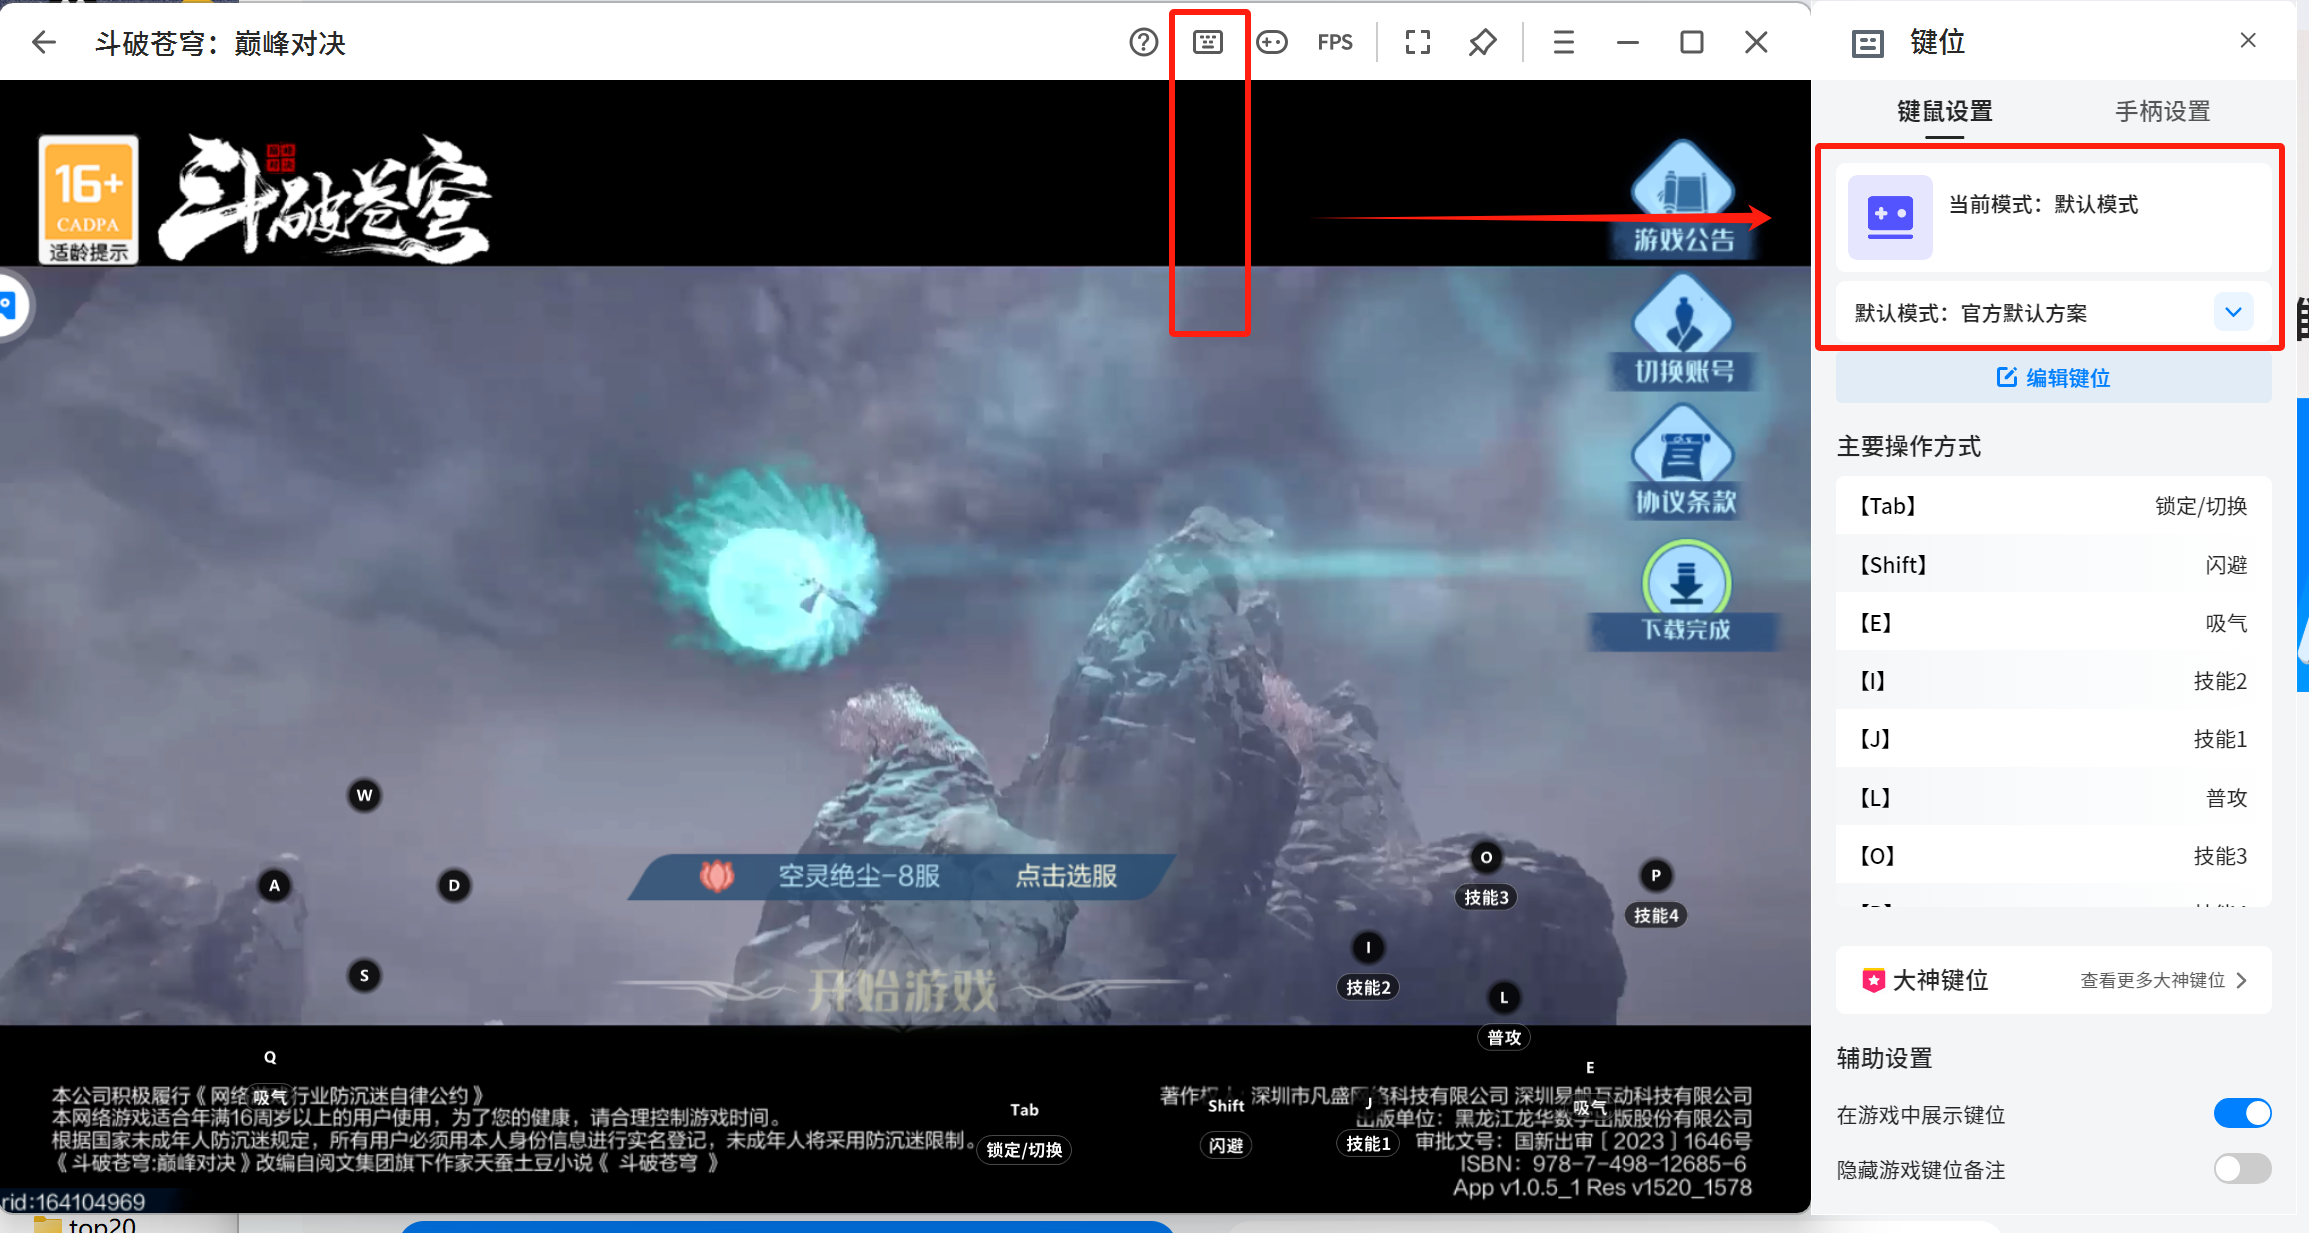Click the 闪避 Shift overlay label
Image resolution: width=2309 pixels, height=1233 pixels.
click(1226, 1145)
